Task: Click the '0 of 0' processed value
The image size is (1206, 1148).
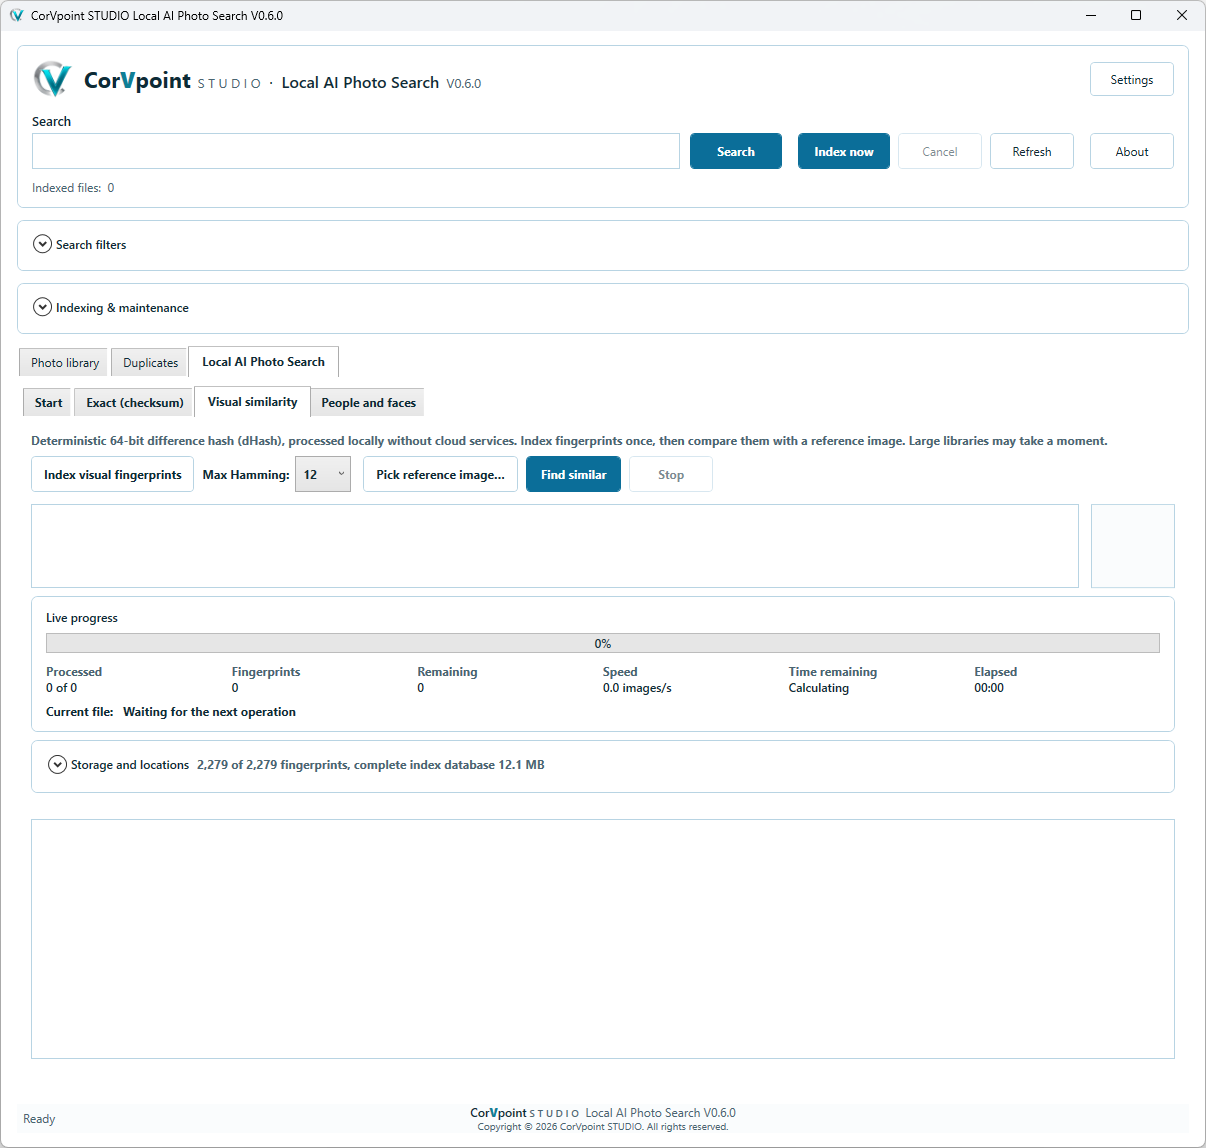Action: [x=61, y=688]
